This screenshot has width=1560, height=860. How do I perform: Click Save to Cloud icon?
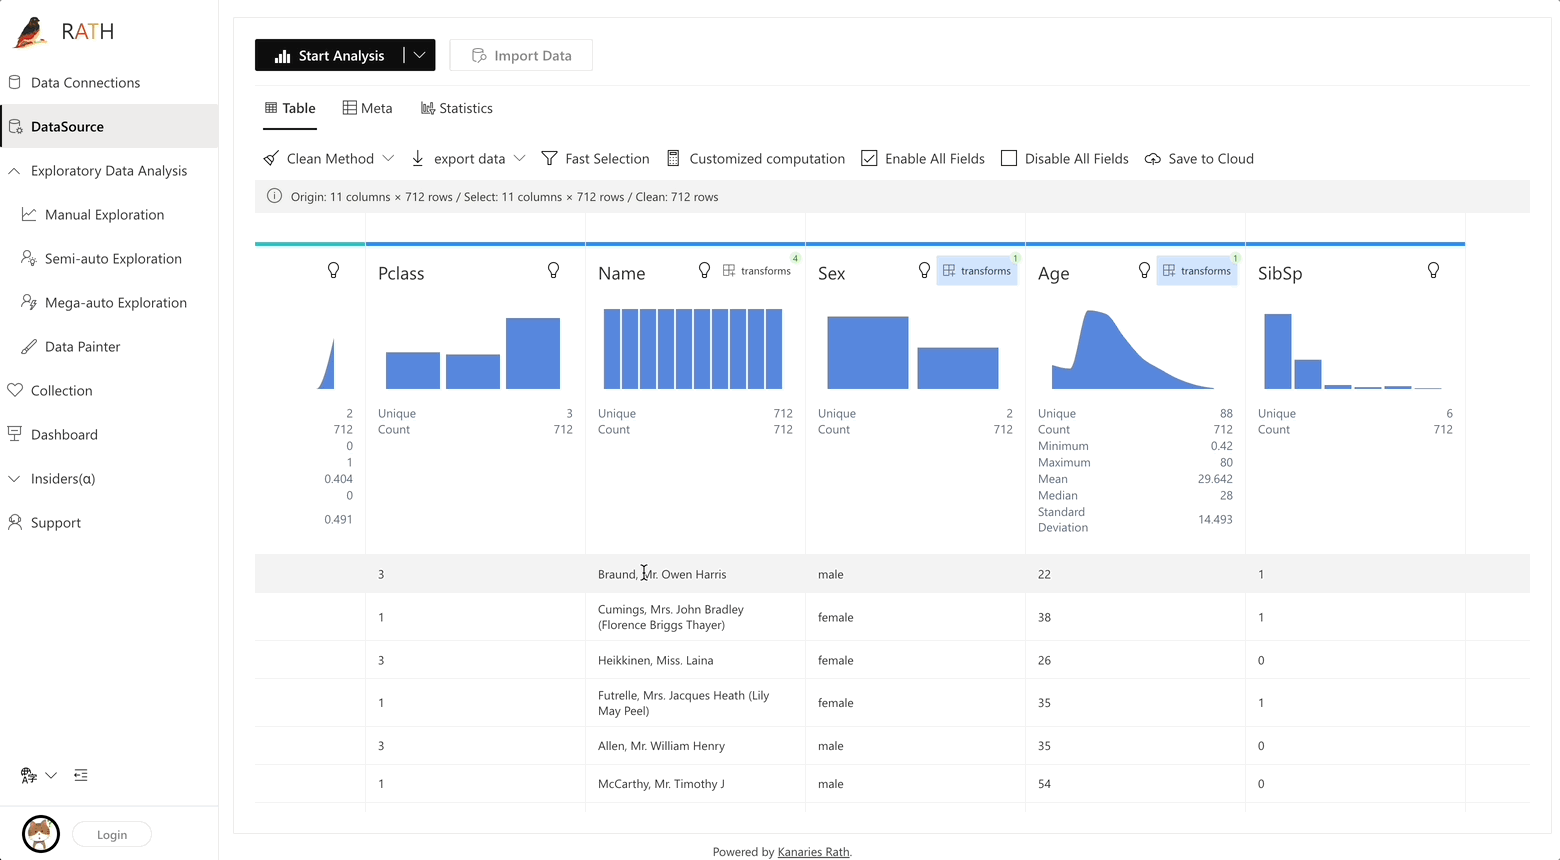click(x=1153, y=159)
